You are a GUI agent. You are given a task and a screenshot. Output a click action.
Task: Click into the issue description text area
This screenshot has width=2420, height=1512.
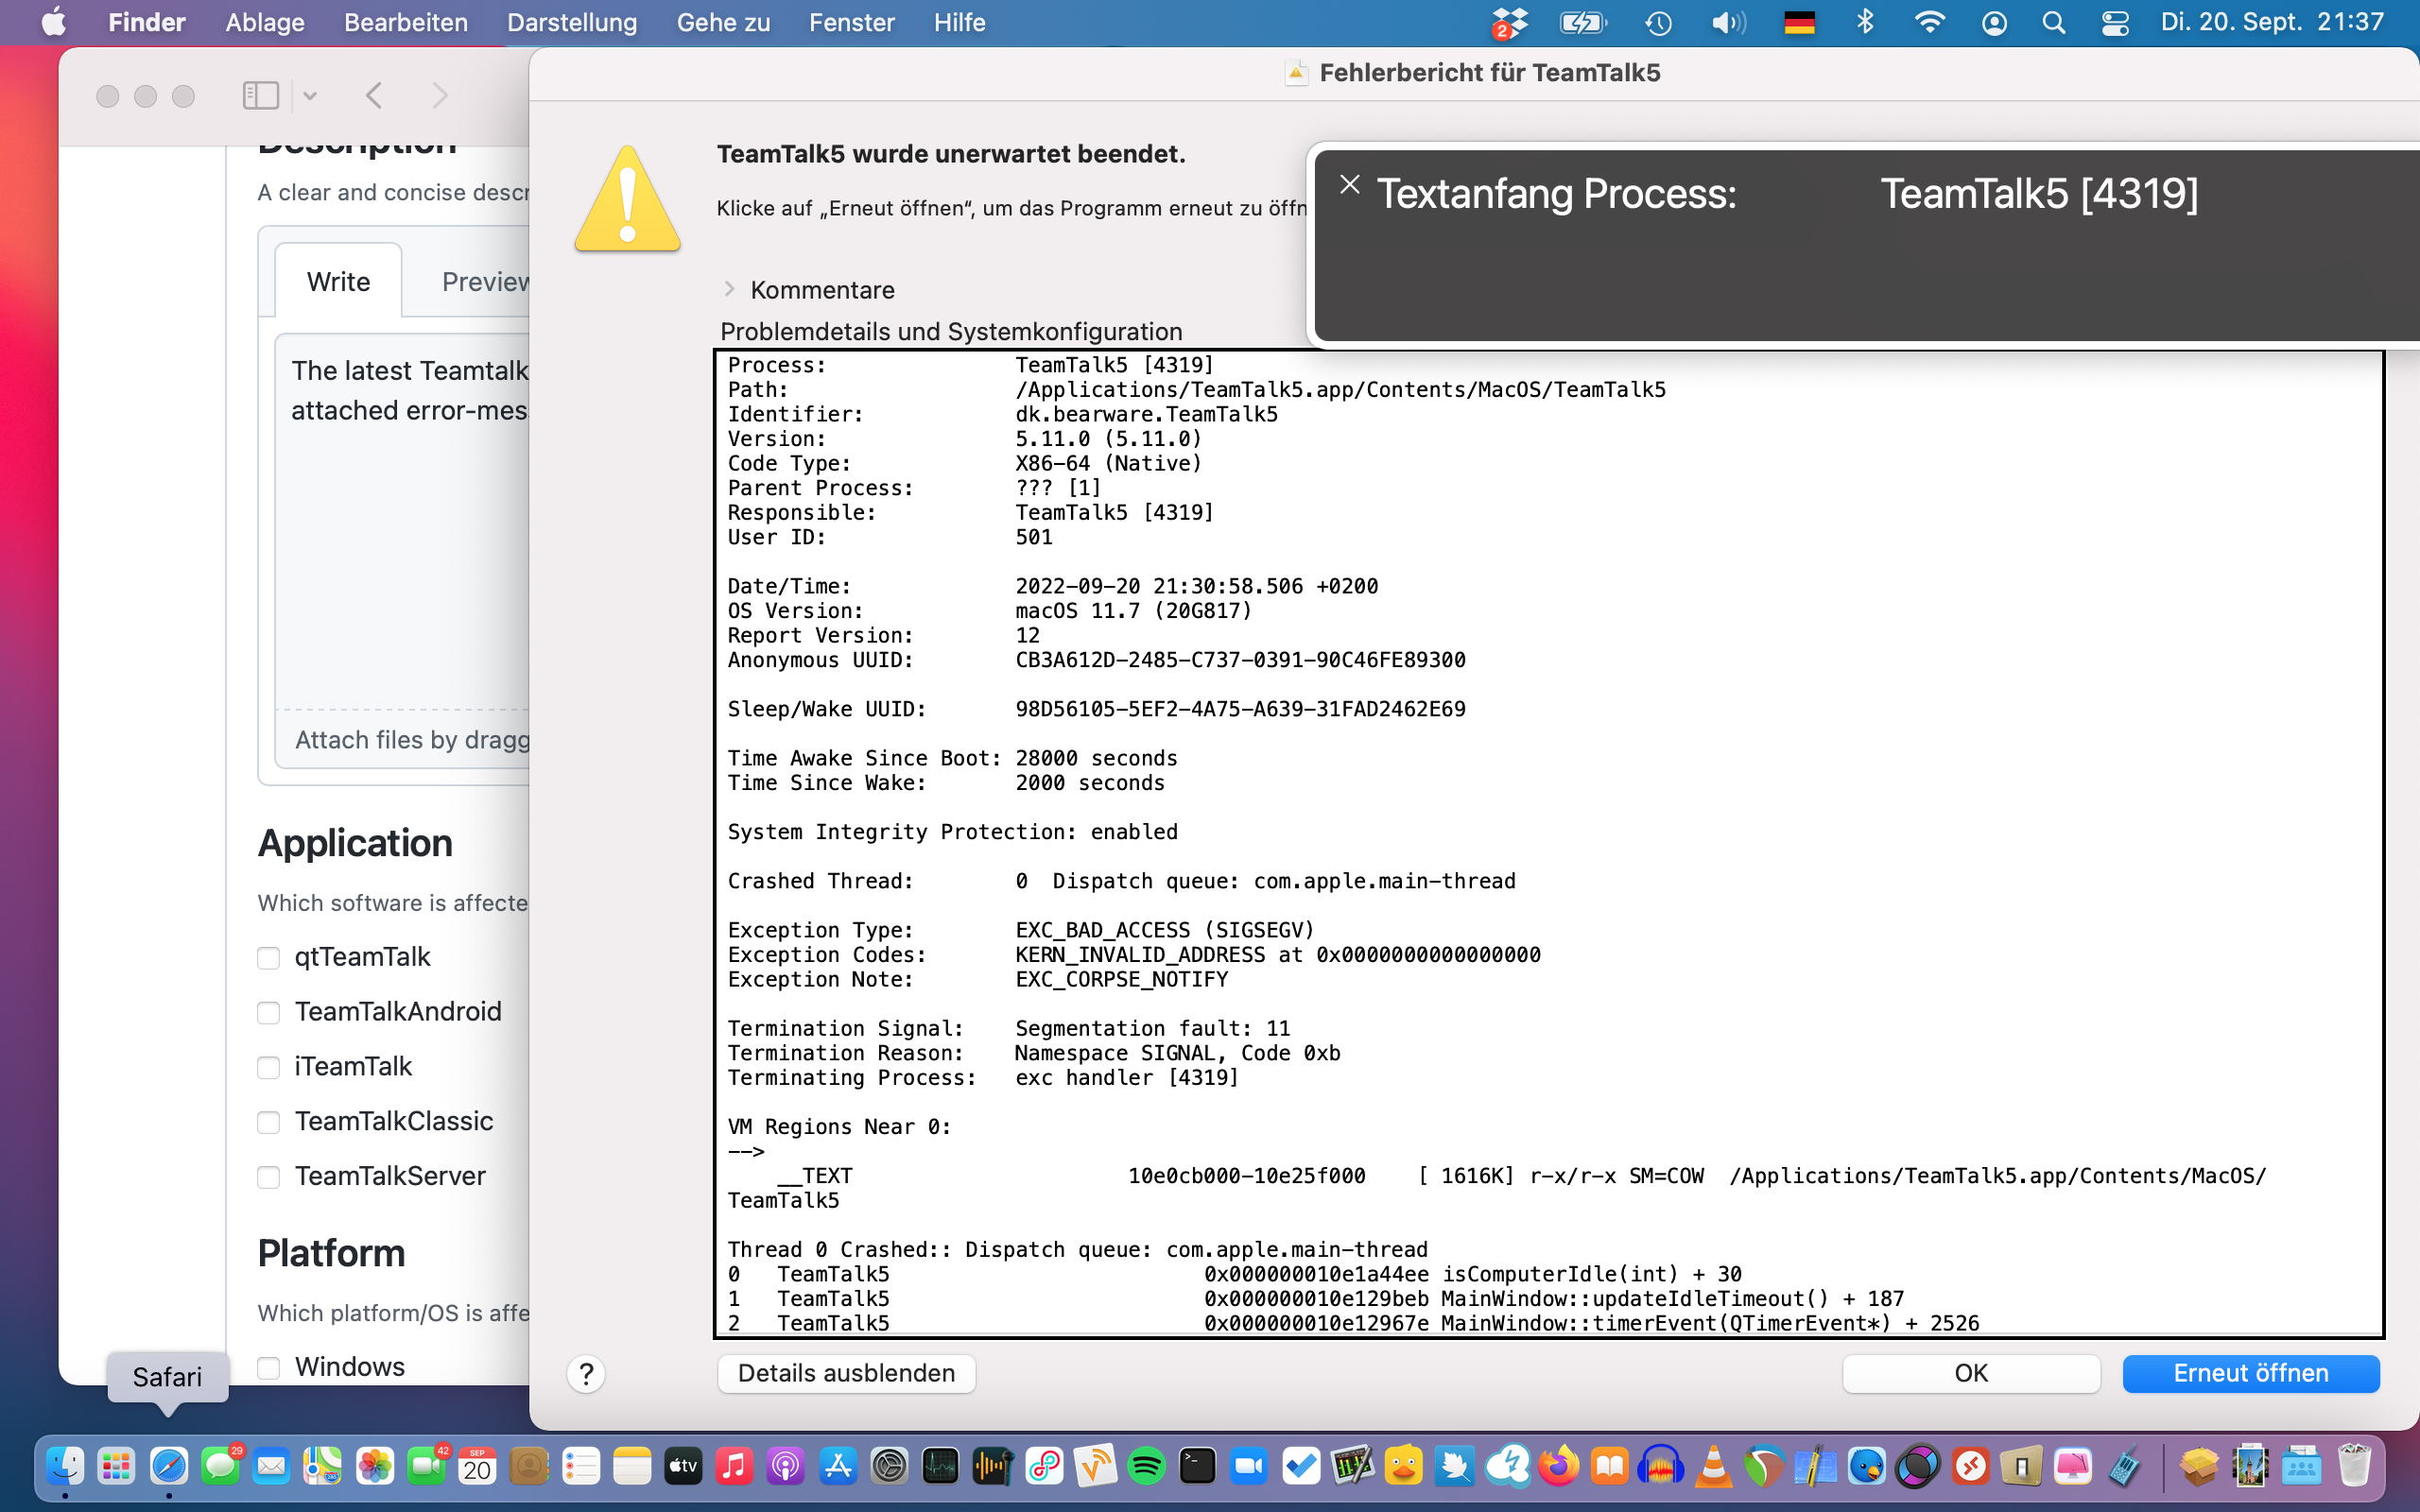pos(402,520)
